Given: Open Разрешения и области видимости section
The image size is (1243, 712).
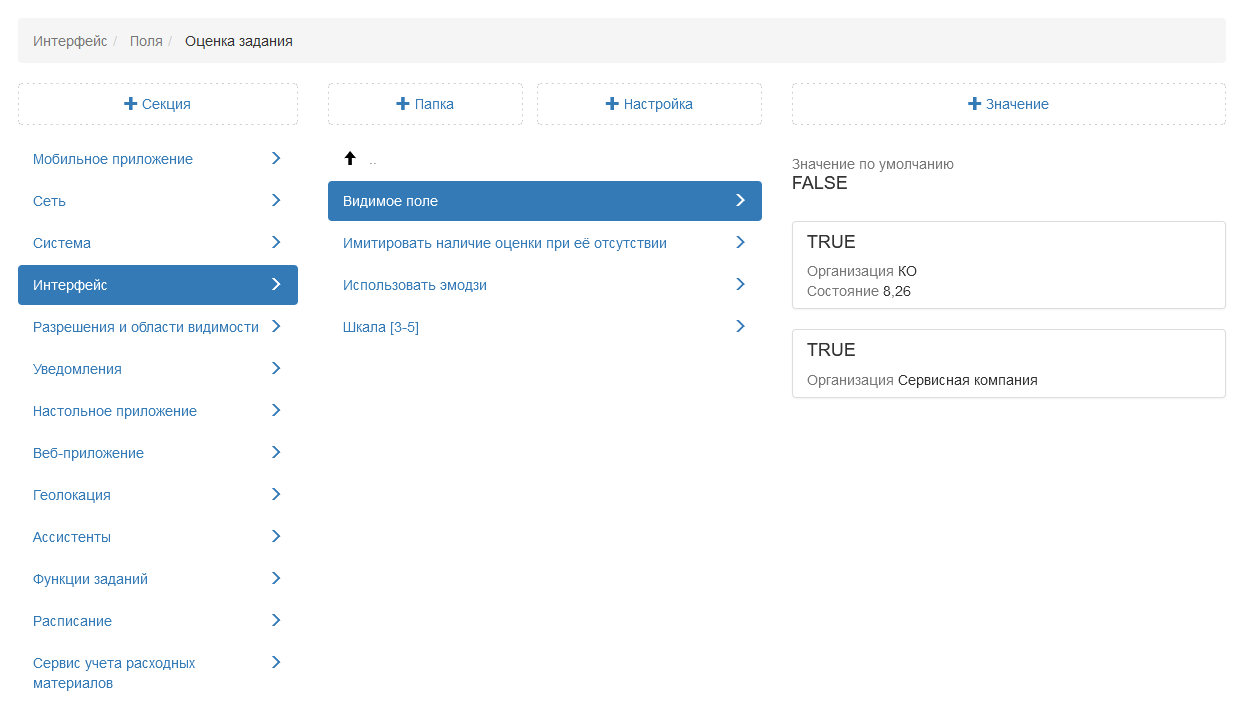Looking at the screenshot, I should (x=146, y=327).
